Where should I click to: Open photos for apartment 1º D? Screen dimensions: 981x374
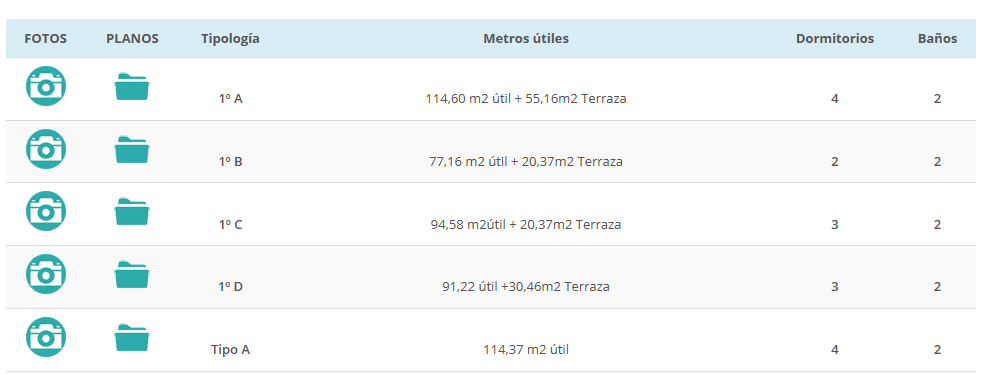coord(46,274)
